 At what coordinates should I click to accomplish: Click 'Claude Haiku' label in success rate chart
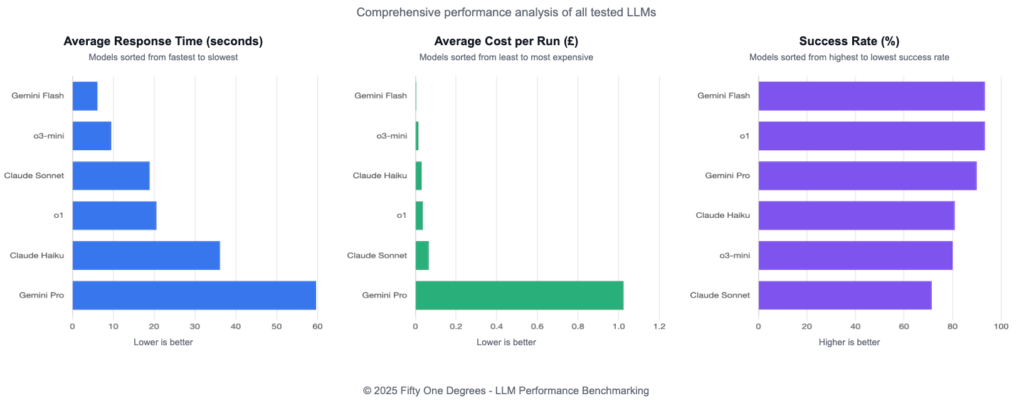[722, 216]
